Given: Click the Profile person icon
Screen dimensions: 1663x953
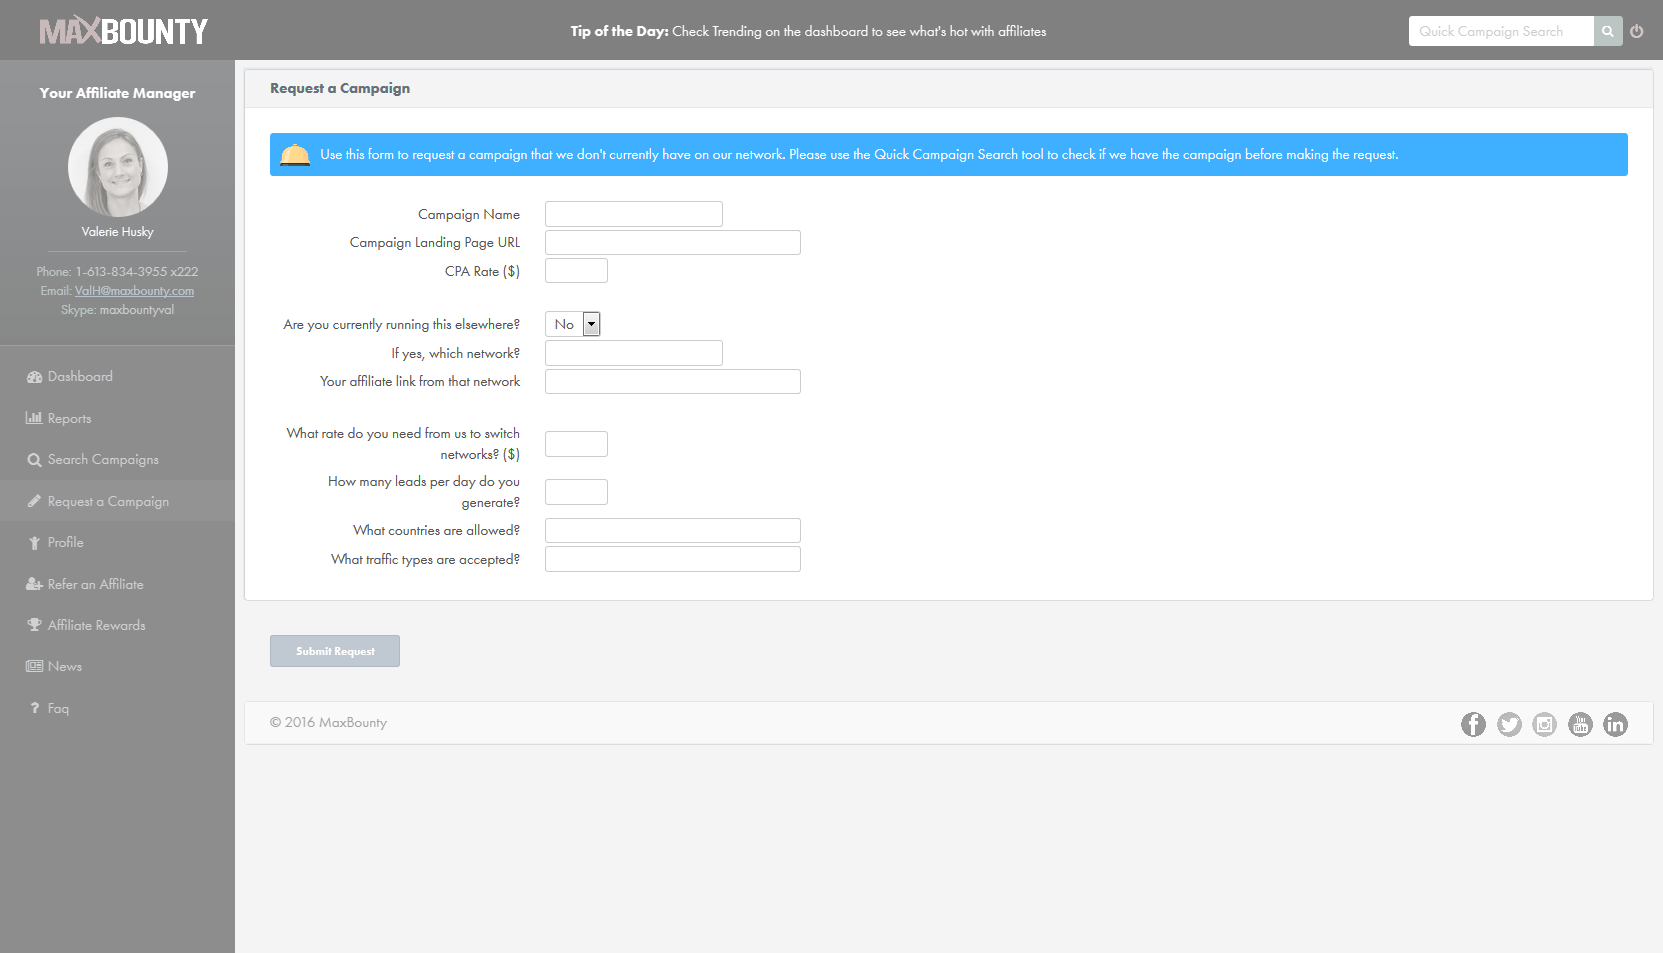Looking at the screenshot, I should click(x=34, y=543).
